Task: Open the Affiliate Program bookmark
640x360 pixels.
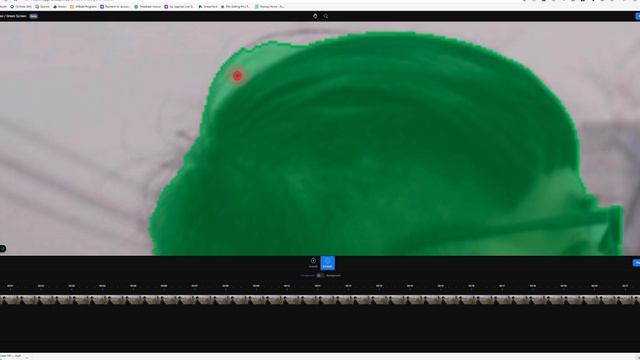Action: pyautogui.click(x=84, y=7)
